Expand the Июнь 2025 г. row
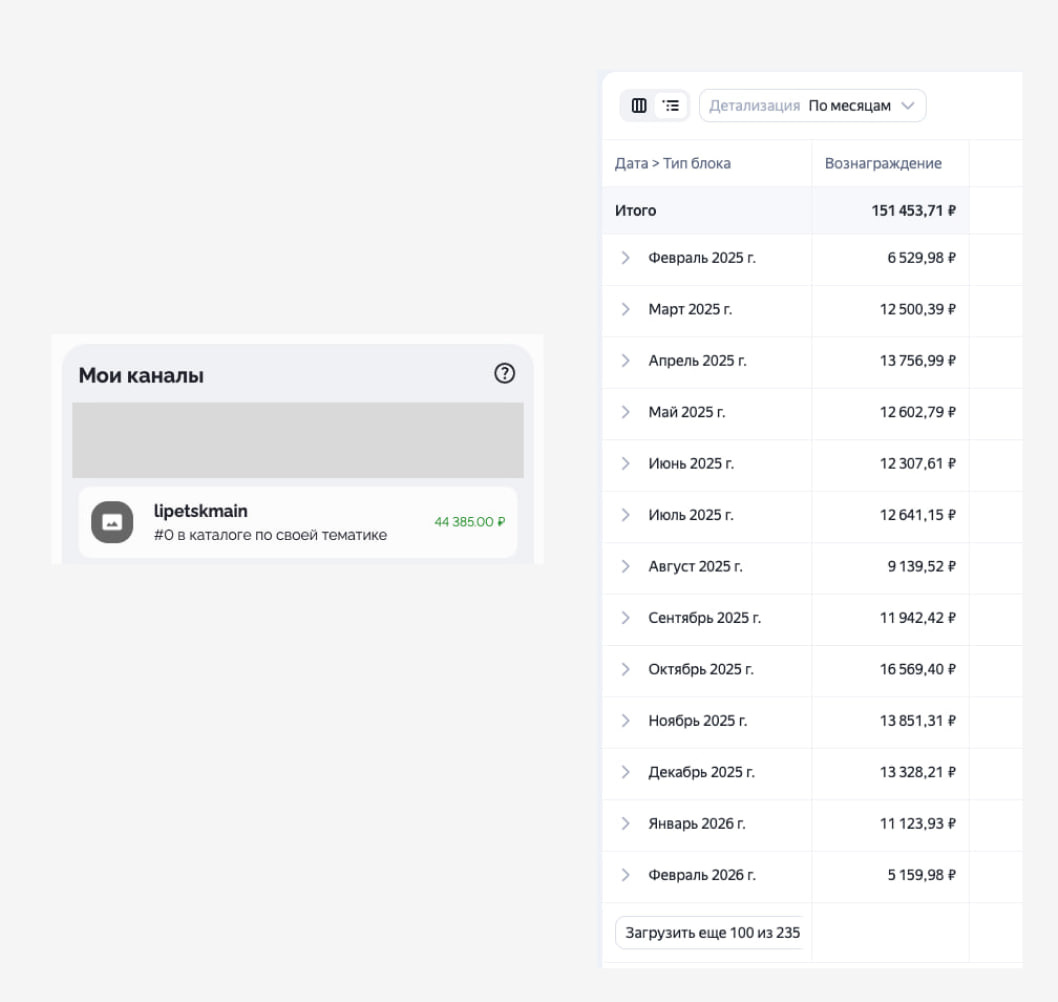1058x1002 pixels. pos(626,463)
